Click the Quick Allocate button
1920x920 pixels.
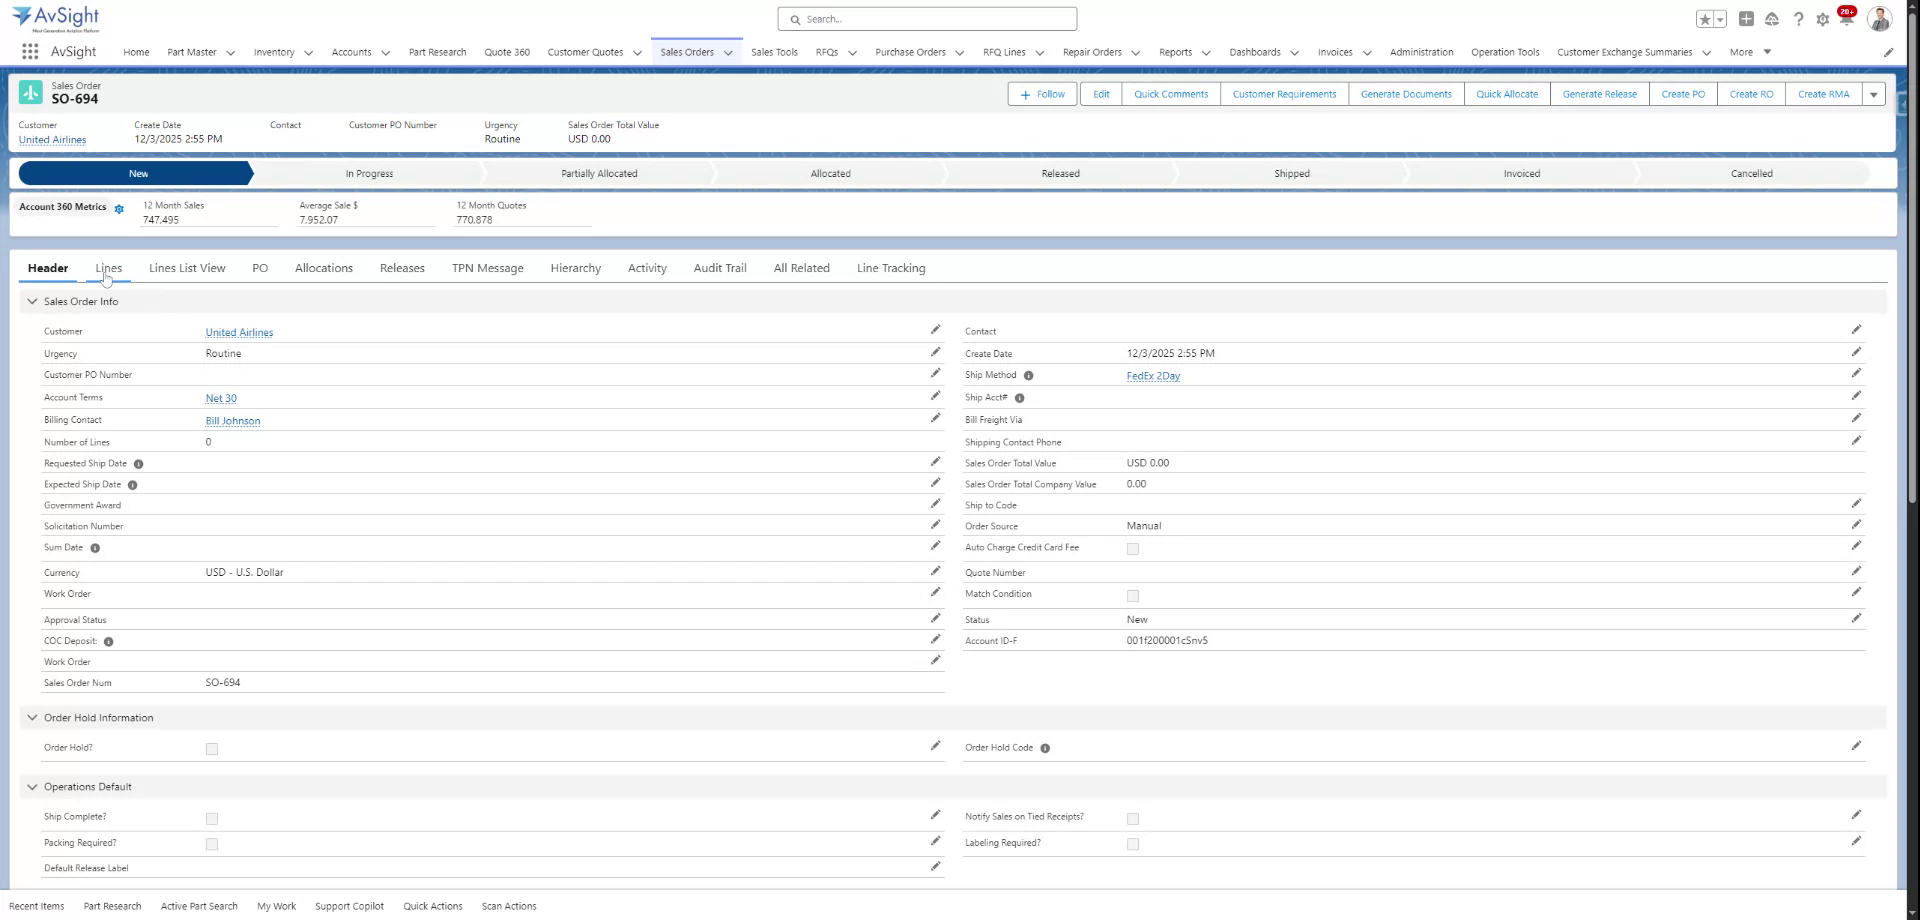pos(1507,93)
